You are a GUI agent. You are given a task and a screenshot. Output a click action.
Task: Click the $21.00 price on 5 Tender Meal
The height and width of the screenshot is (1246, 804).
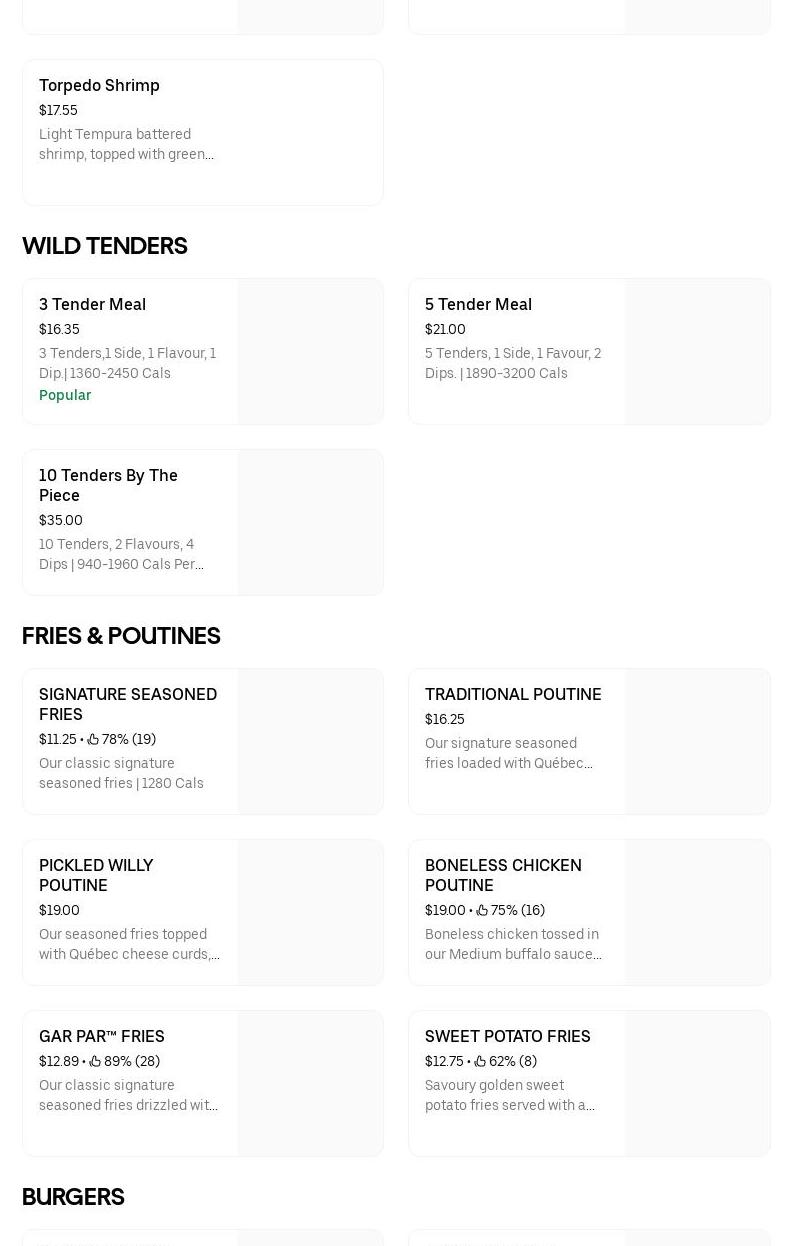(445, 329)
